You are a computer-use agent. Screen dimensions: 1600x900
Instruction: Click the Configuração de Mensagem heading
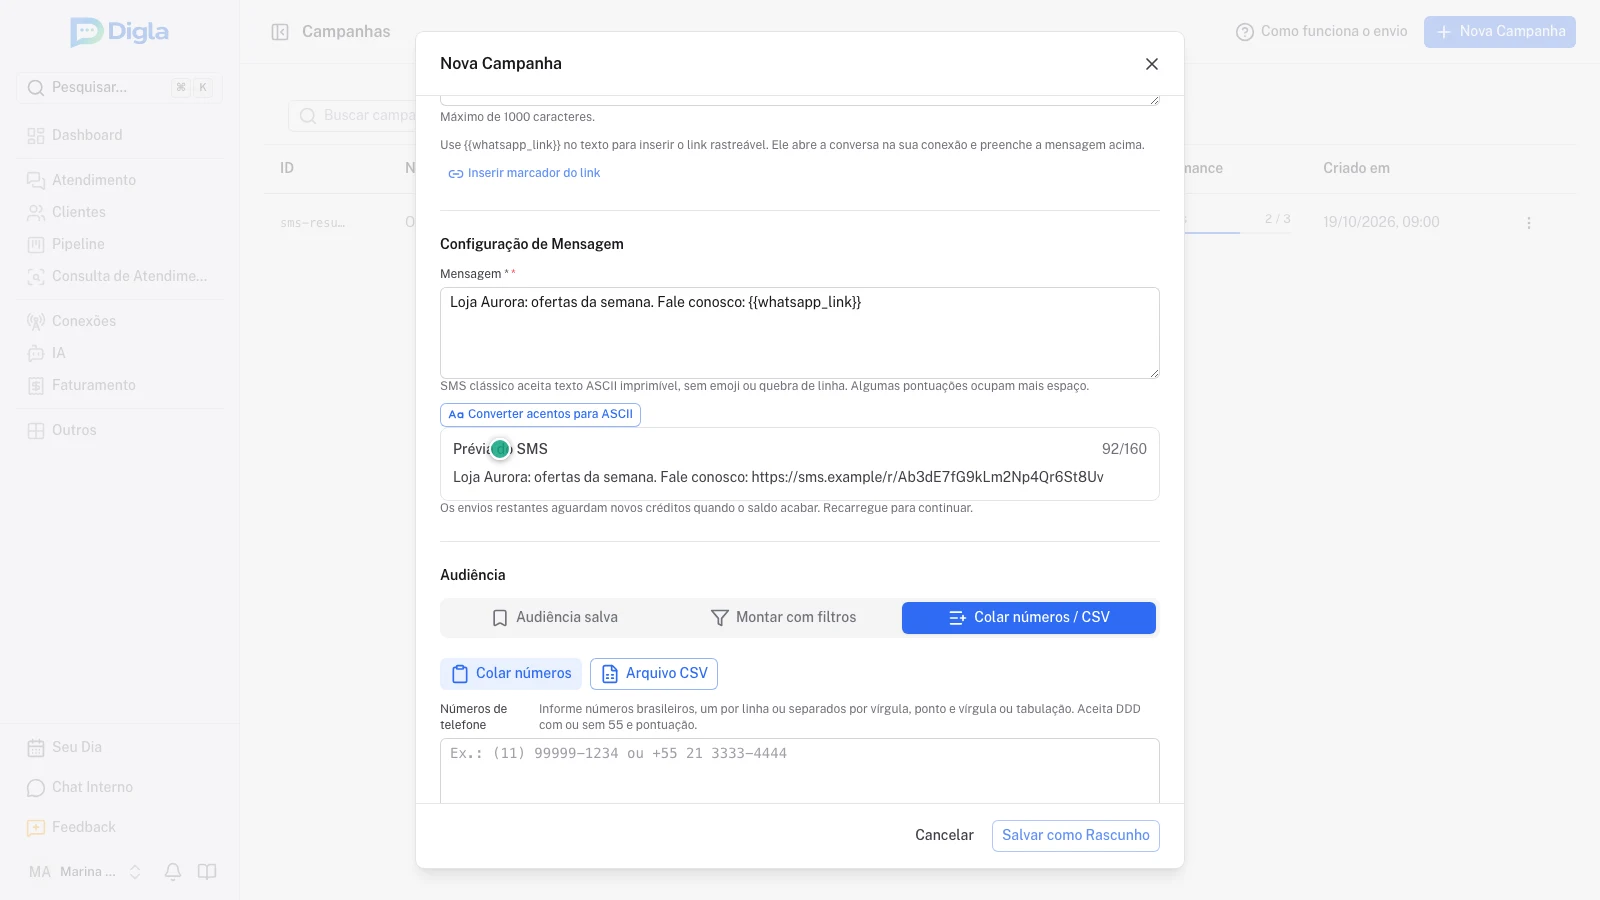532,244
